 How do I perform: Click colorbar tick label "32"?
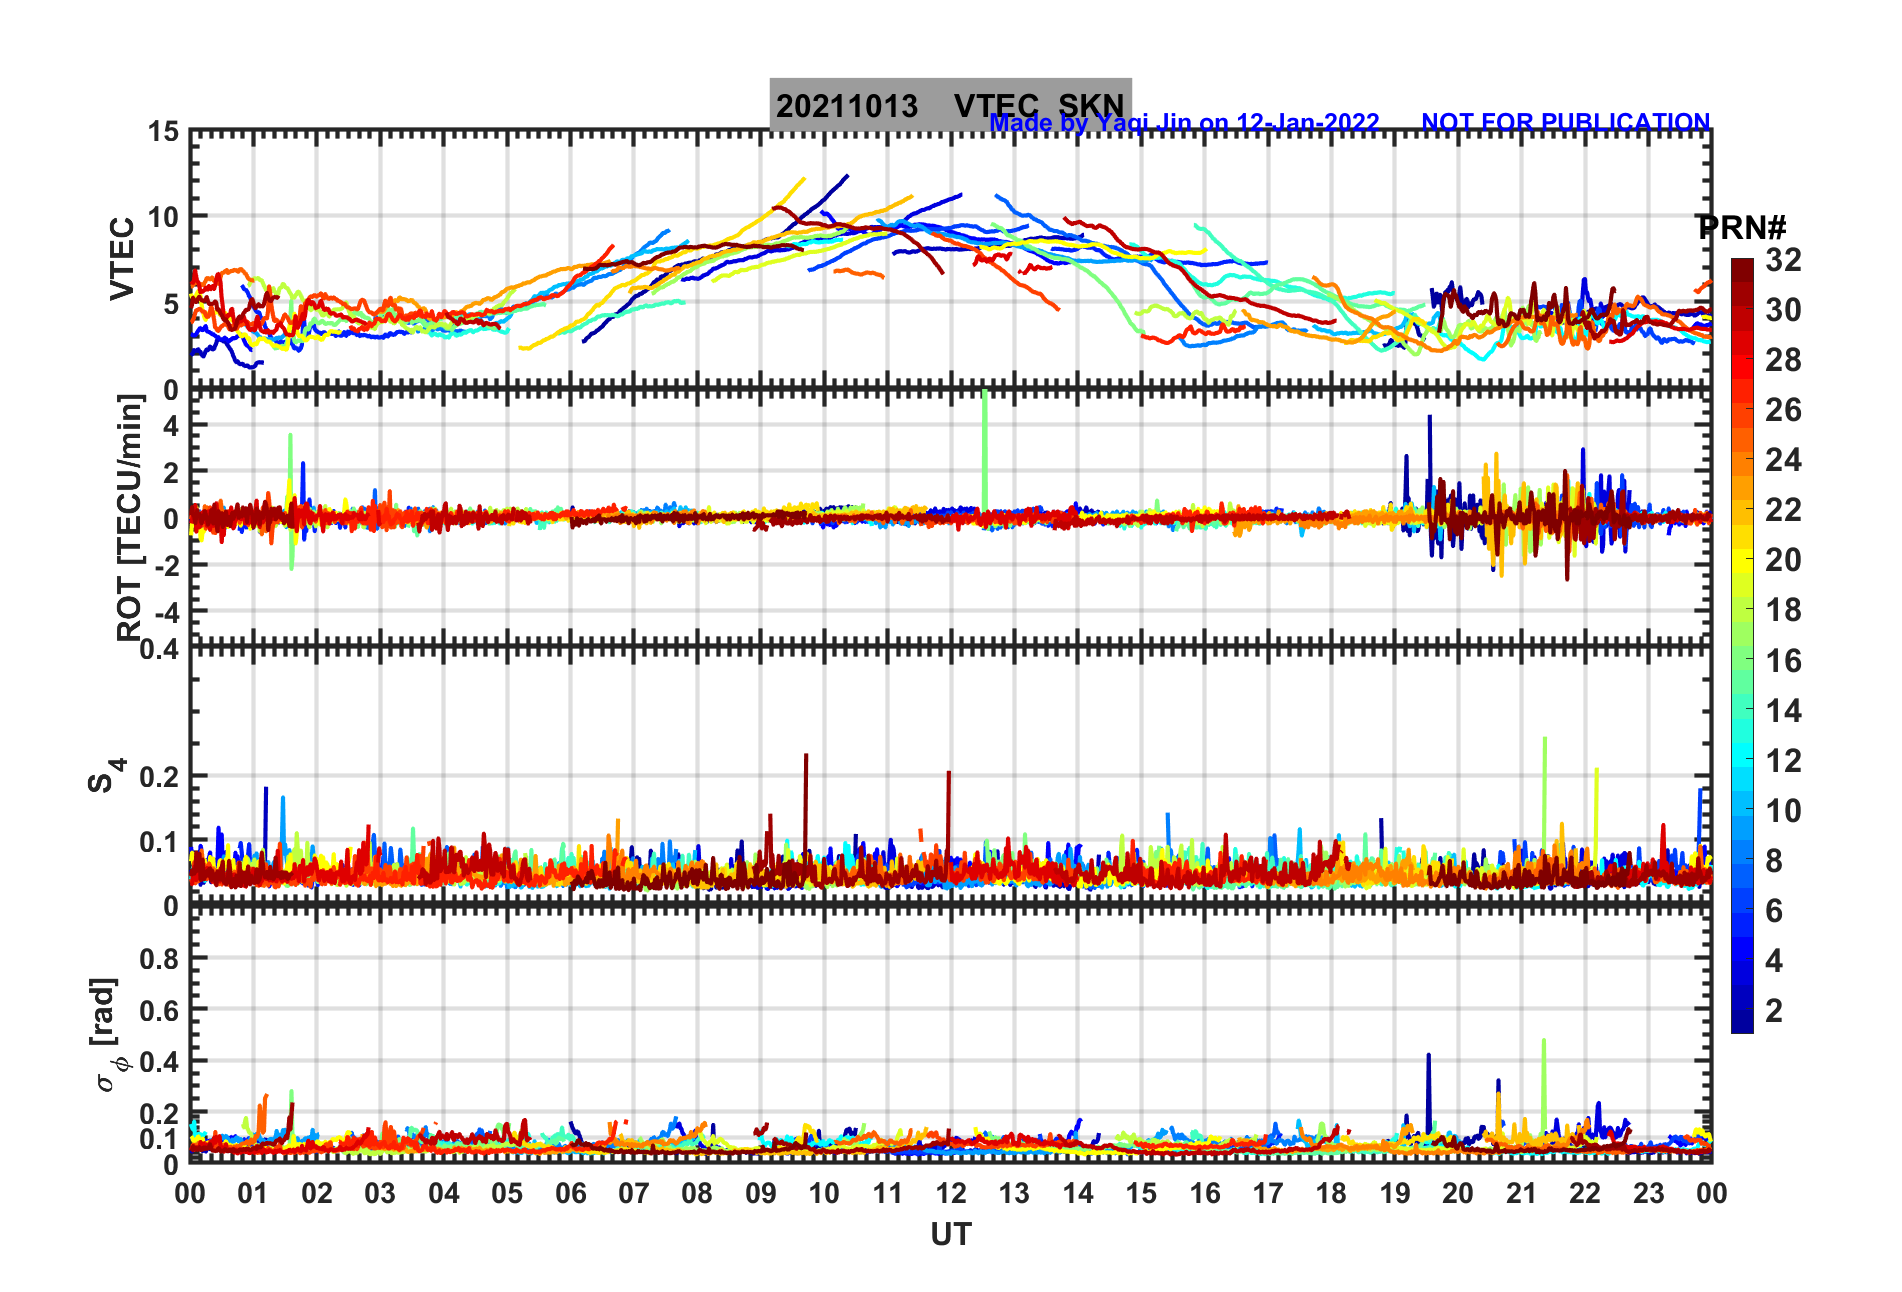(x=1783, y=260)
